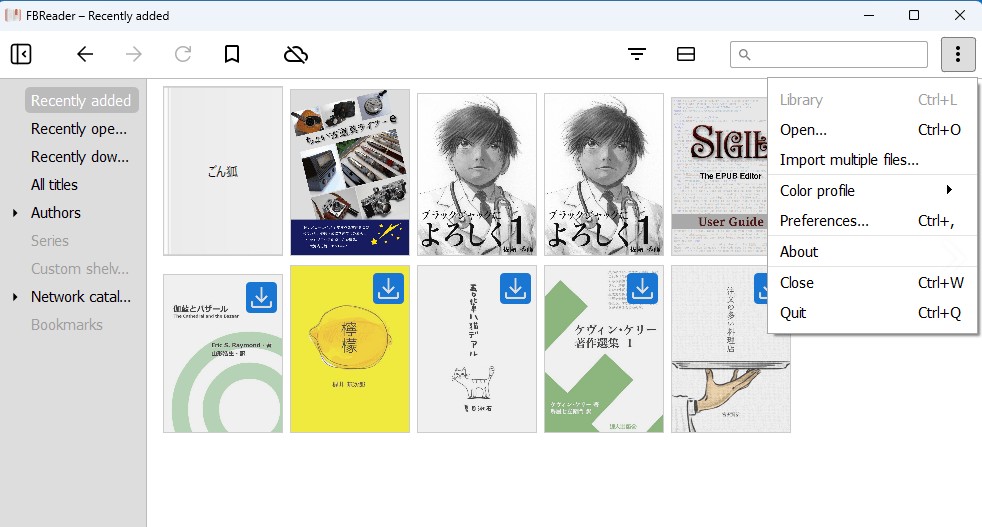Select Custom shelves in sidebar
Image resolution: width=982 pixels, height=527 pixels.
(x=80, y=269)
